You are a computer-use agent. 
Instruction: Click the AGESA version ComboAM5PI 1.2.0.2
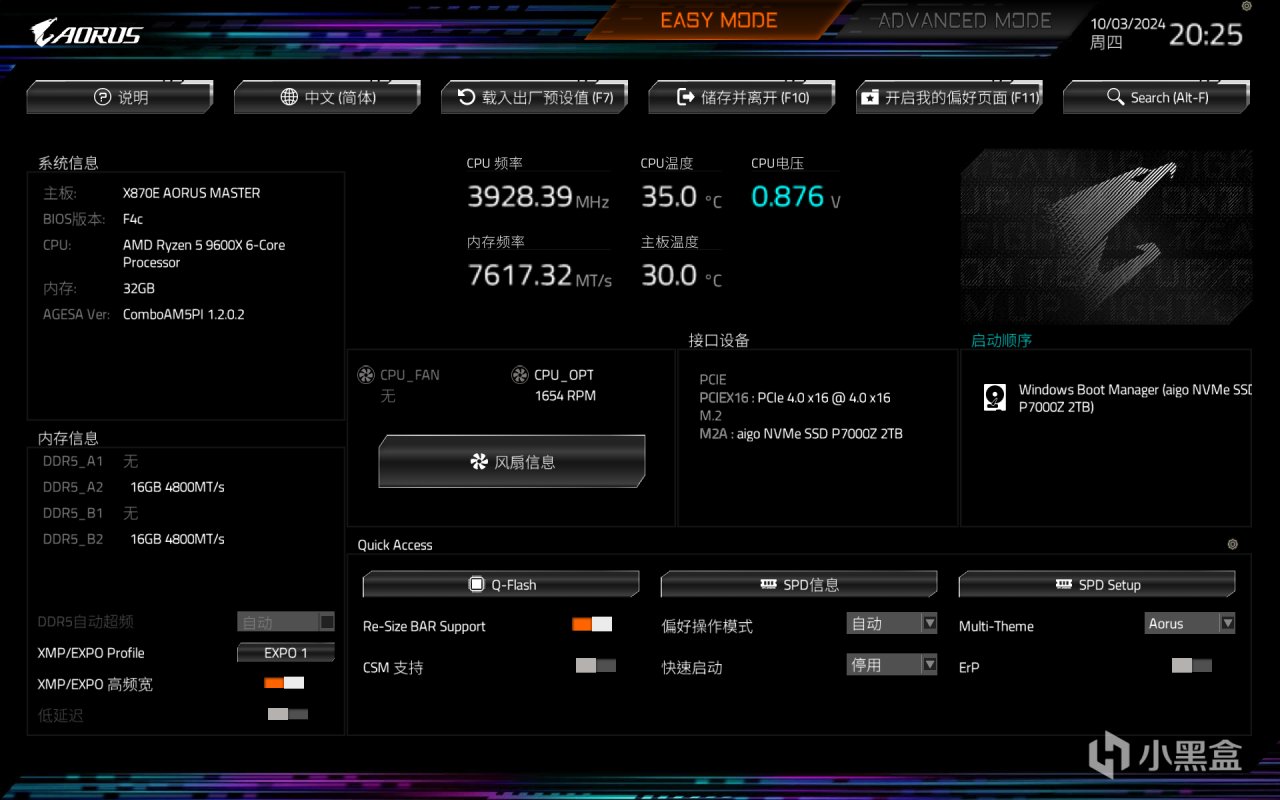(184, 314)
